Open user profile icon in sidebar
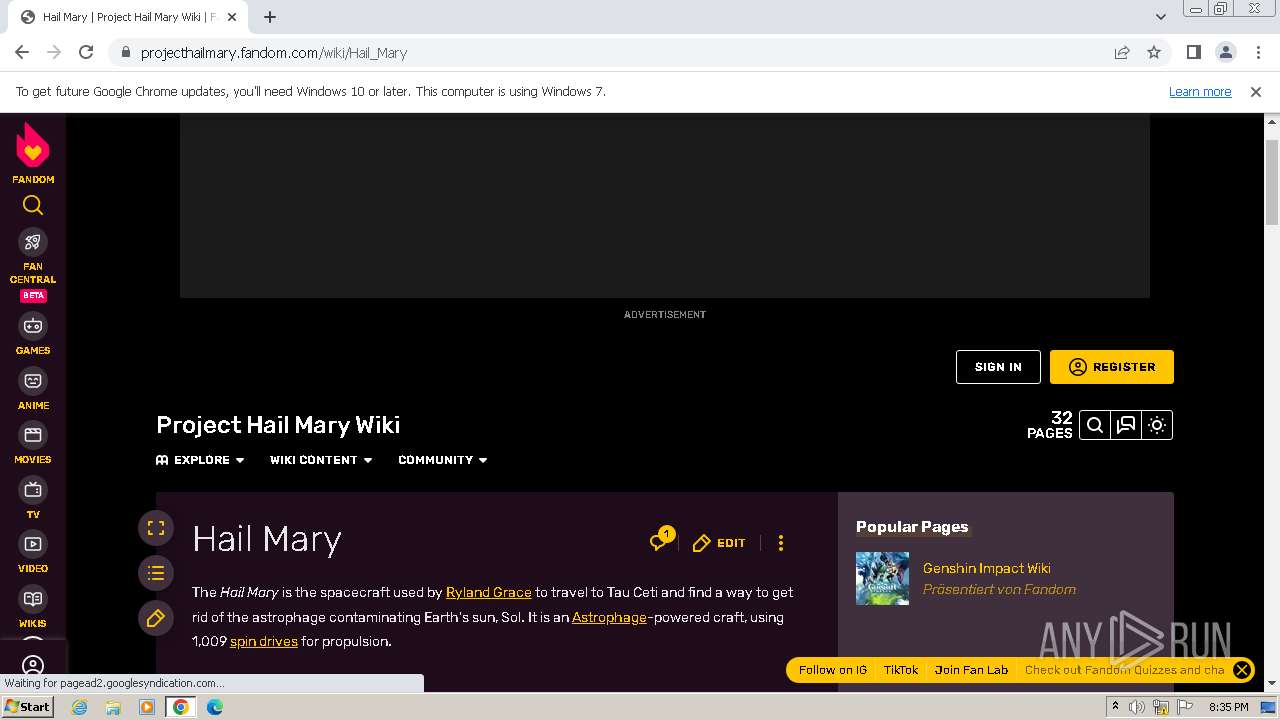Image resolution: width=1280 pixels, height=720 pixels. (33, 665)
